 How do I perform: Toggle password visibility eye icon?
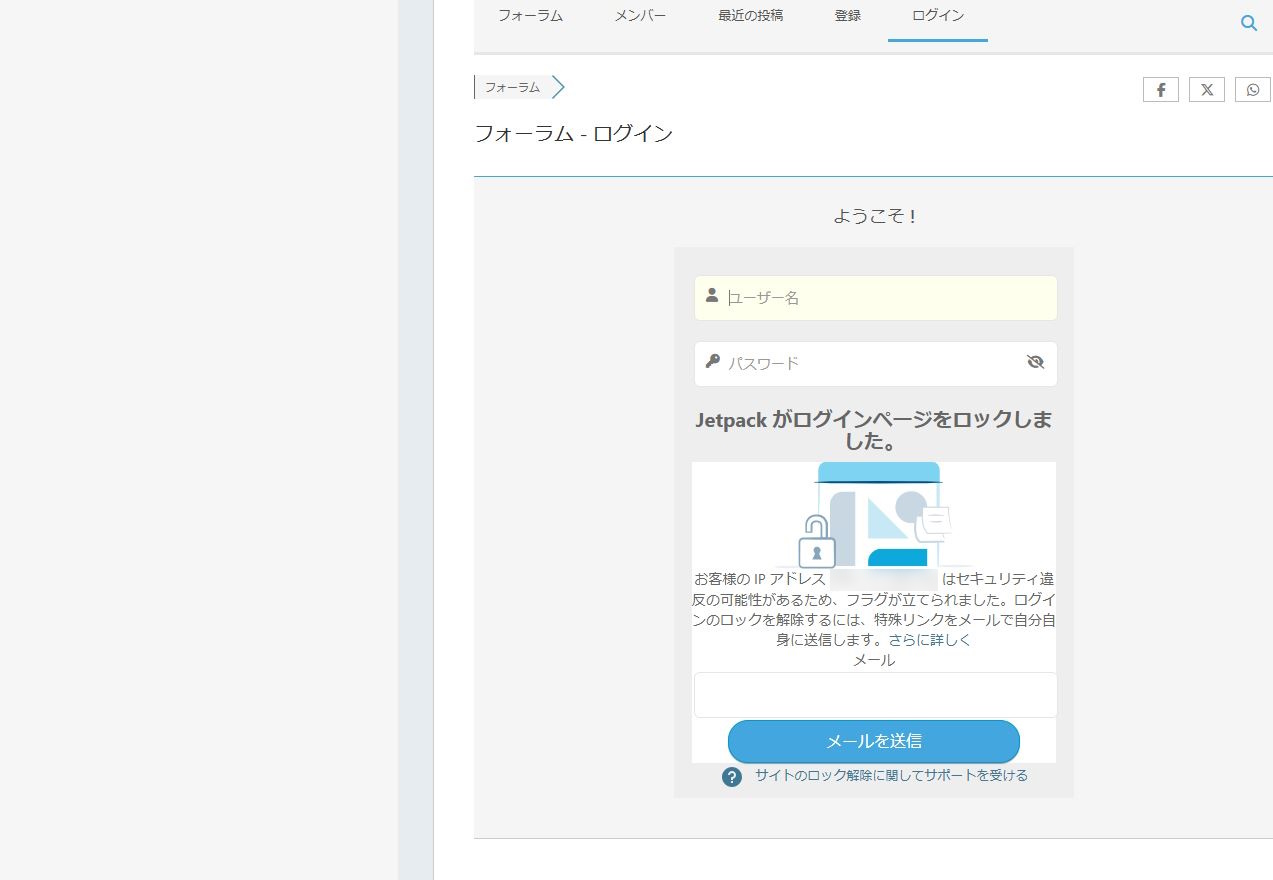point(1035,362)
